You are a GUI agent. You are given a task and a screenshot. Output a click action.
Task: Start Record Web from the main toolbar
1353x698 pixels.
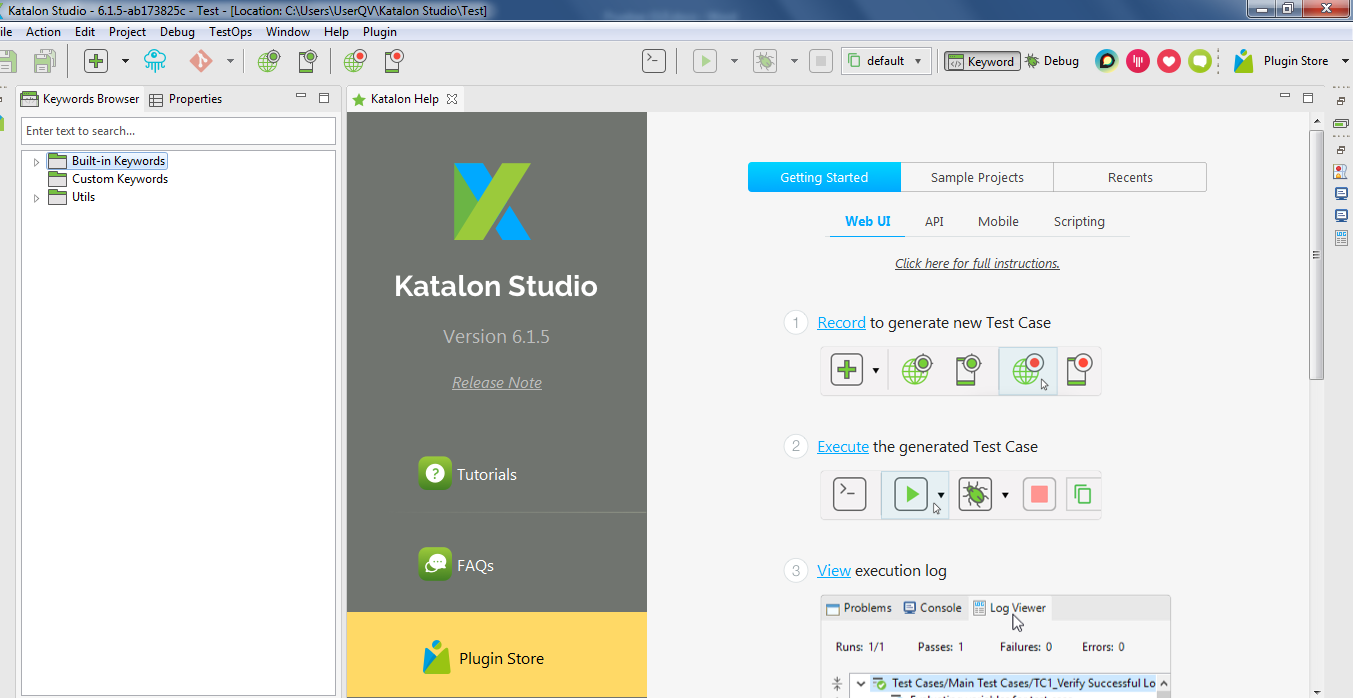[355, 61]
